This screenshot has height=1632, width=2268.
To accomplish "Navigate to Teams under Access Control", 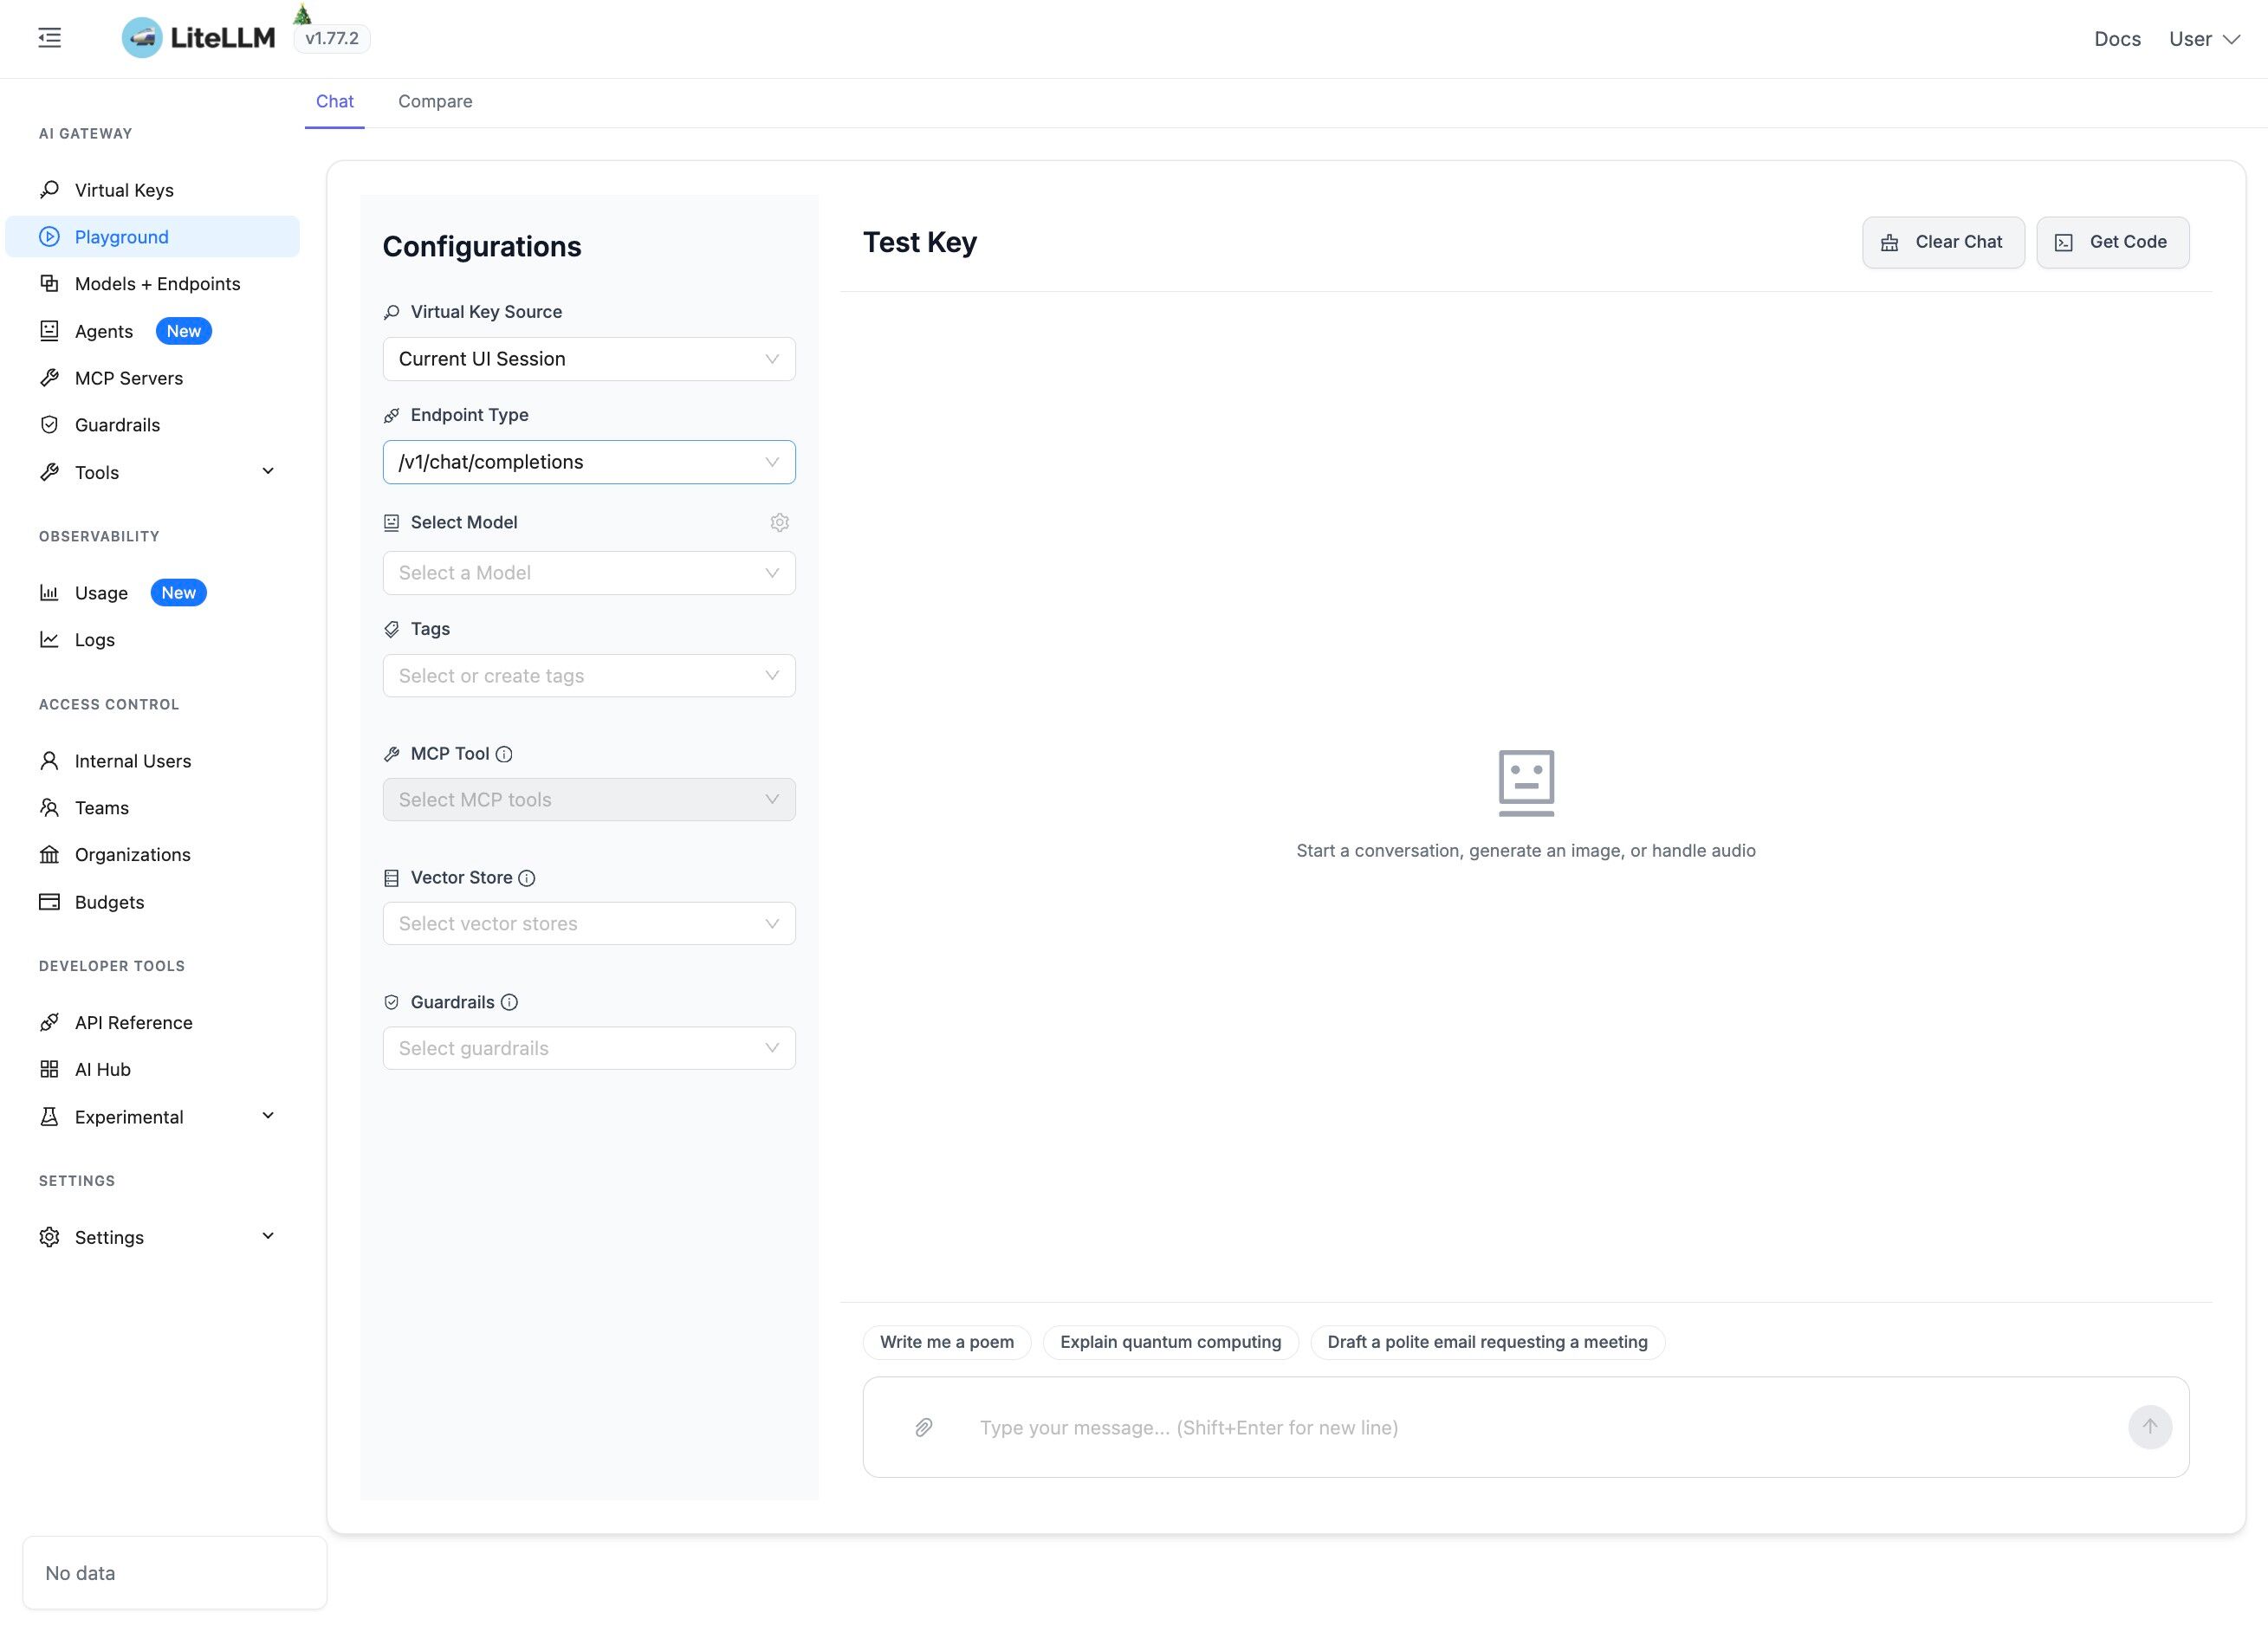I will tap(102, 807).
